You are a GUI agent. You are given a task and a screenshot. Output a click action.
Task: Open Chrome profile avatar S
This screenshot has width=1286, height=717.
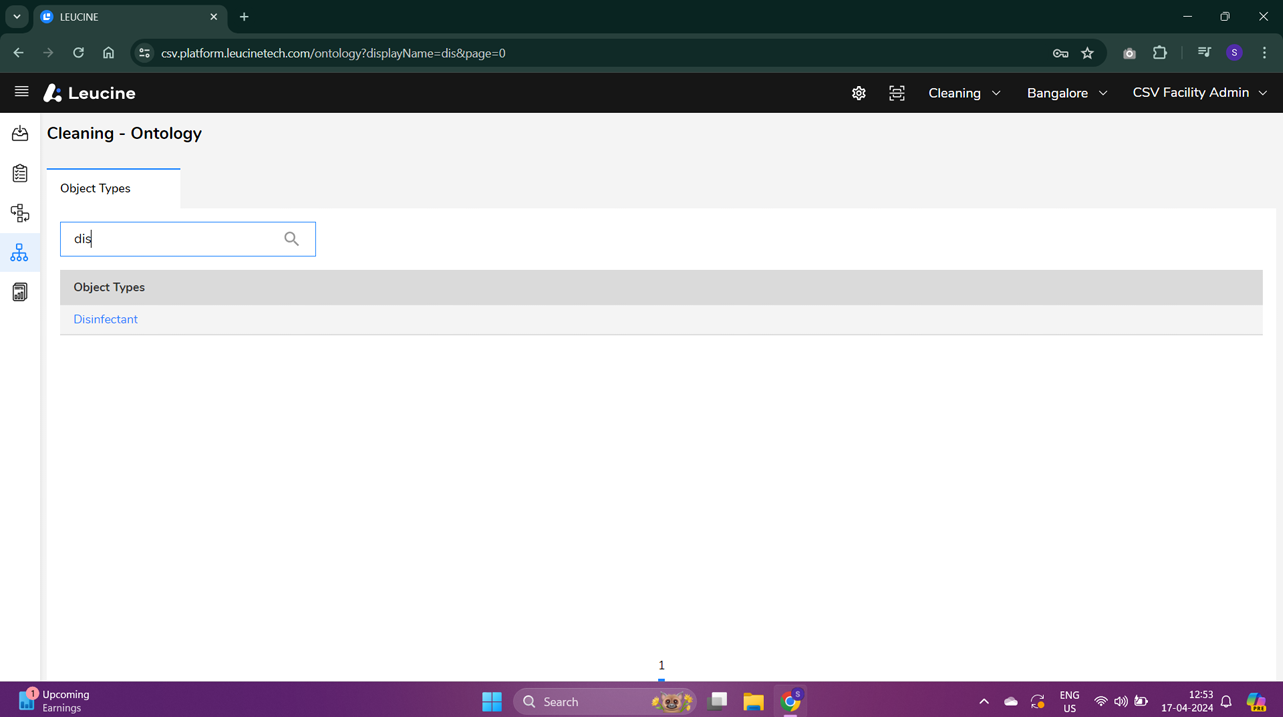coord(1237,53)
